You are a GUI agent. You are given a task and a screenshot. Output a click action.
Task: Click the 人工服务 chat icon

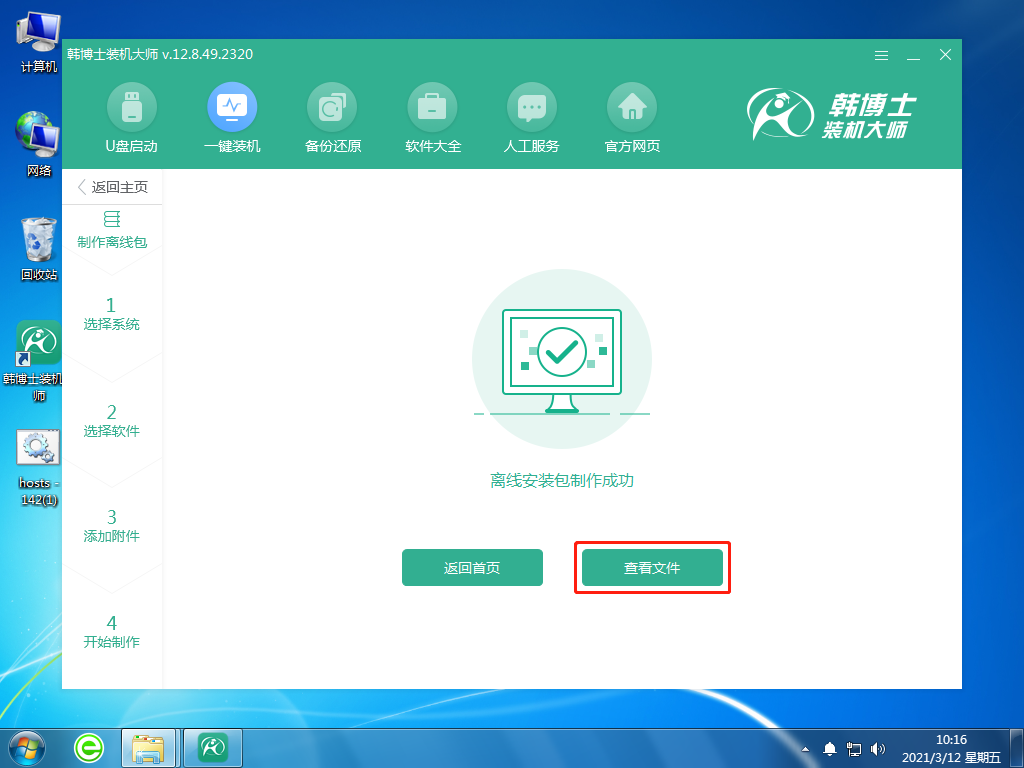pos(531,107)
